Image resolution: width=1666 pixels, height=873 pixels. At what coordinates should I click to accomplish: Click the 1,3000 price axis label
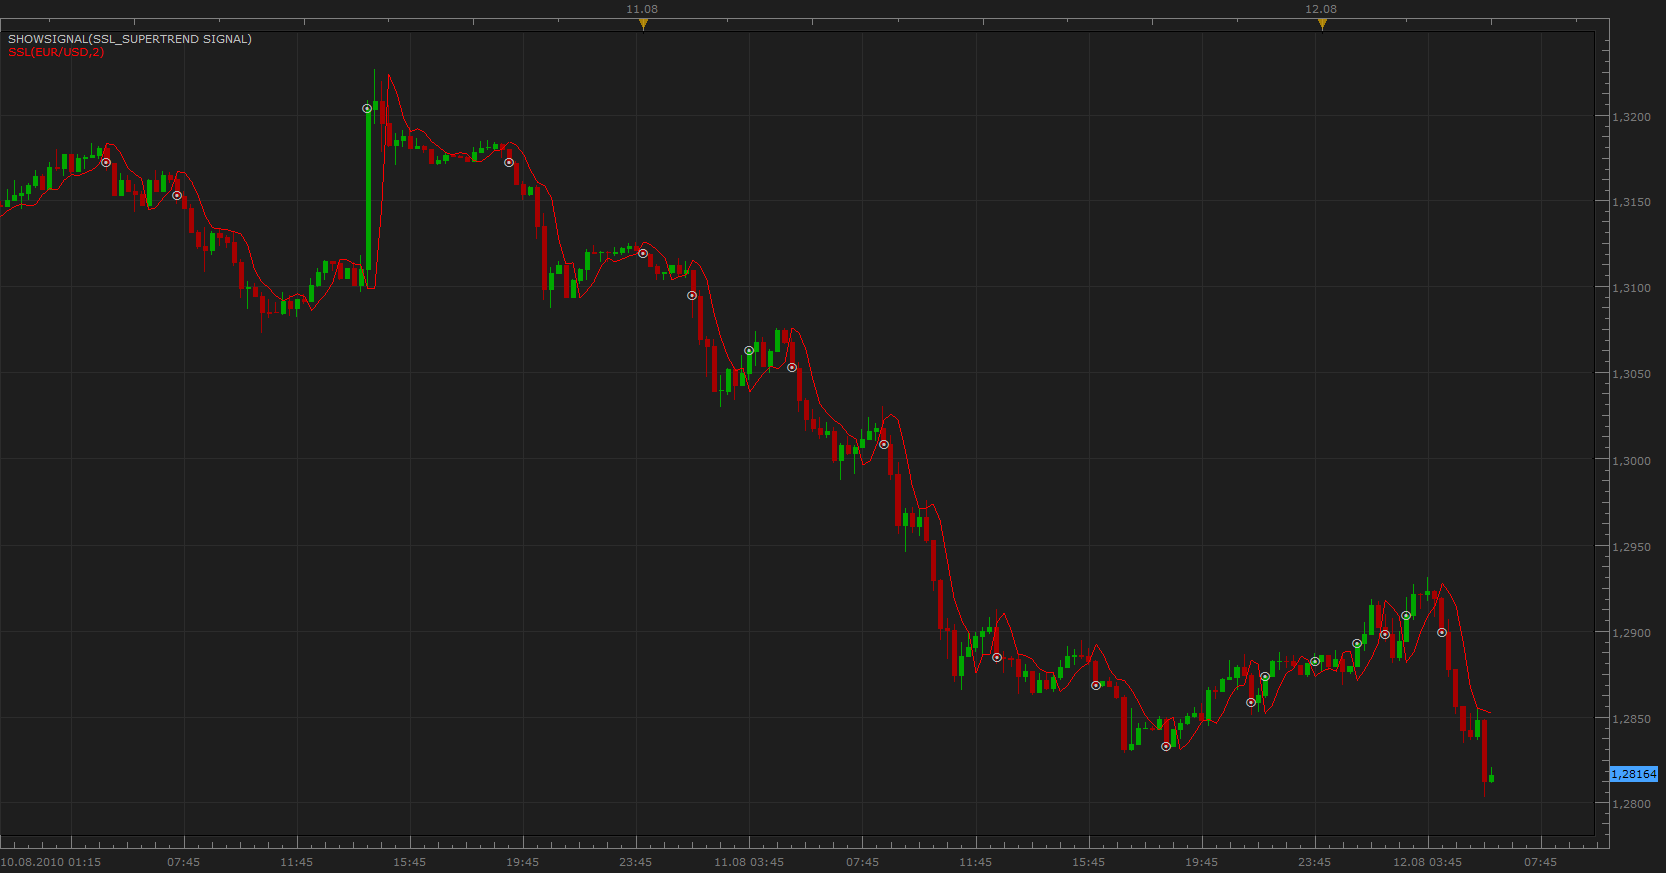[1632, 461]
